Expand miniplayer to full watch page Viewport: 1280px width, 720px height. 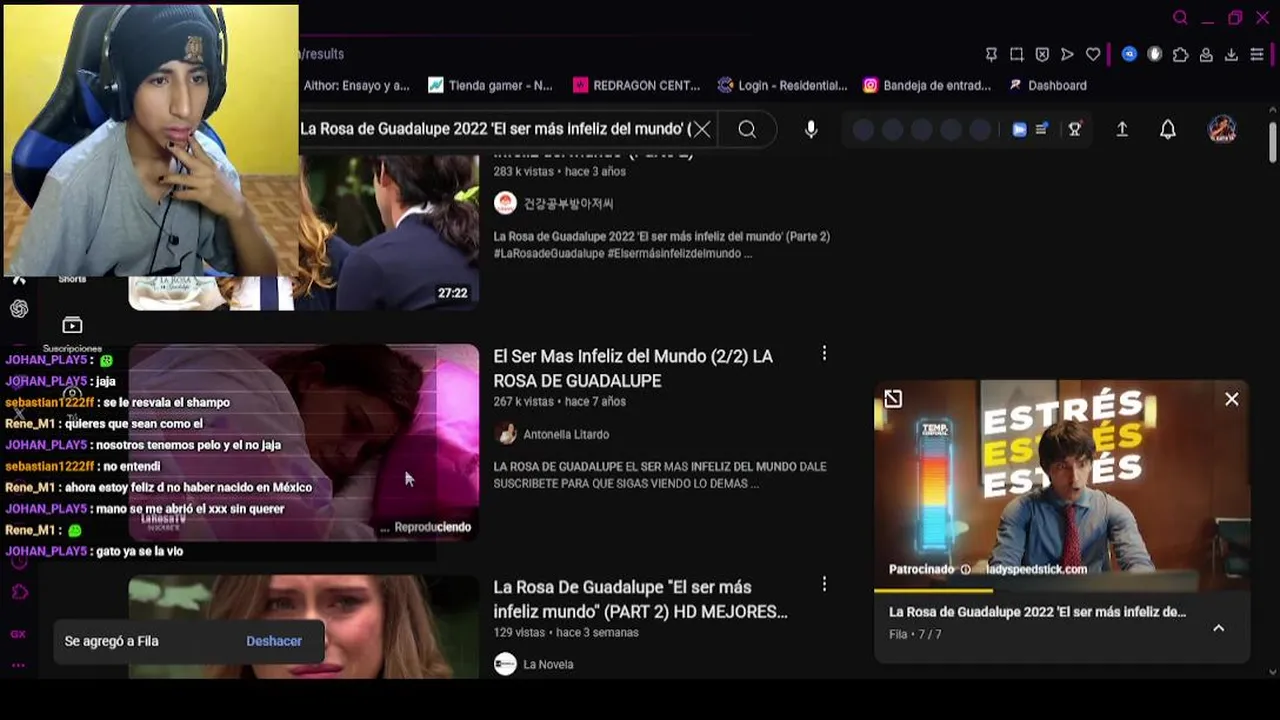coord(893,399)
